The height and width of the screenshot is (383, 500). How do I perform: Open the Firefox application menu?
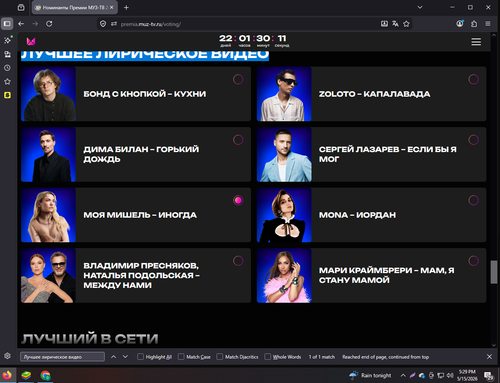tap(488, 24)
